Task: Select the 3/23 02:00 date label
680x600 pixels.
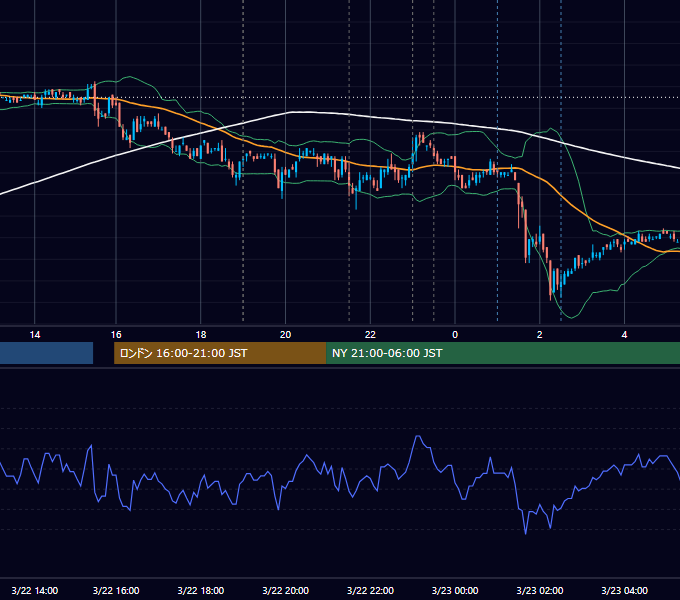Action: (539, 590)
